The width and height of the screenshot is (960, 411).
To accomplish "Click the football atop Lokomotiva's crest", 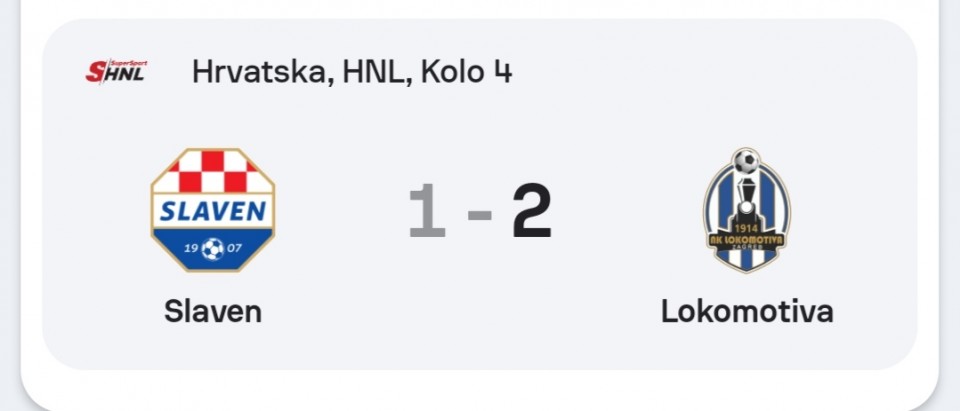I will 746,161.
